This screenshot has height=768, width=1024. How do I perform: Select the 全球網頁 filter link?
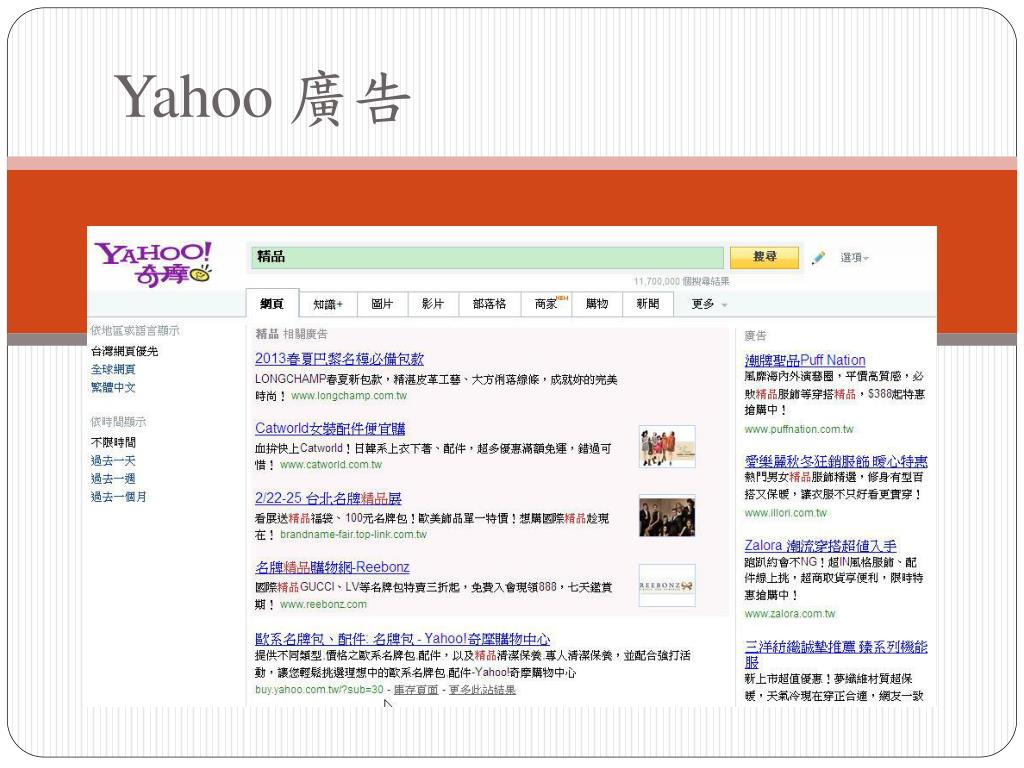point(113,369)
